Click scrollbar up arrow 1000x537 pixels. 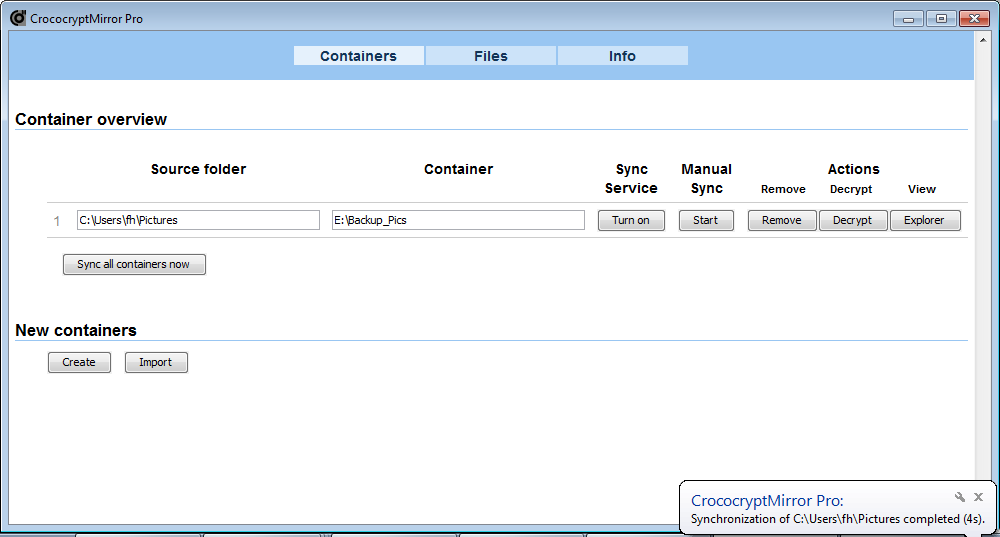coord(983,40)
